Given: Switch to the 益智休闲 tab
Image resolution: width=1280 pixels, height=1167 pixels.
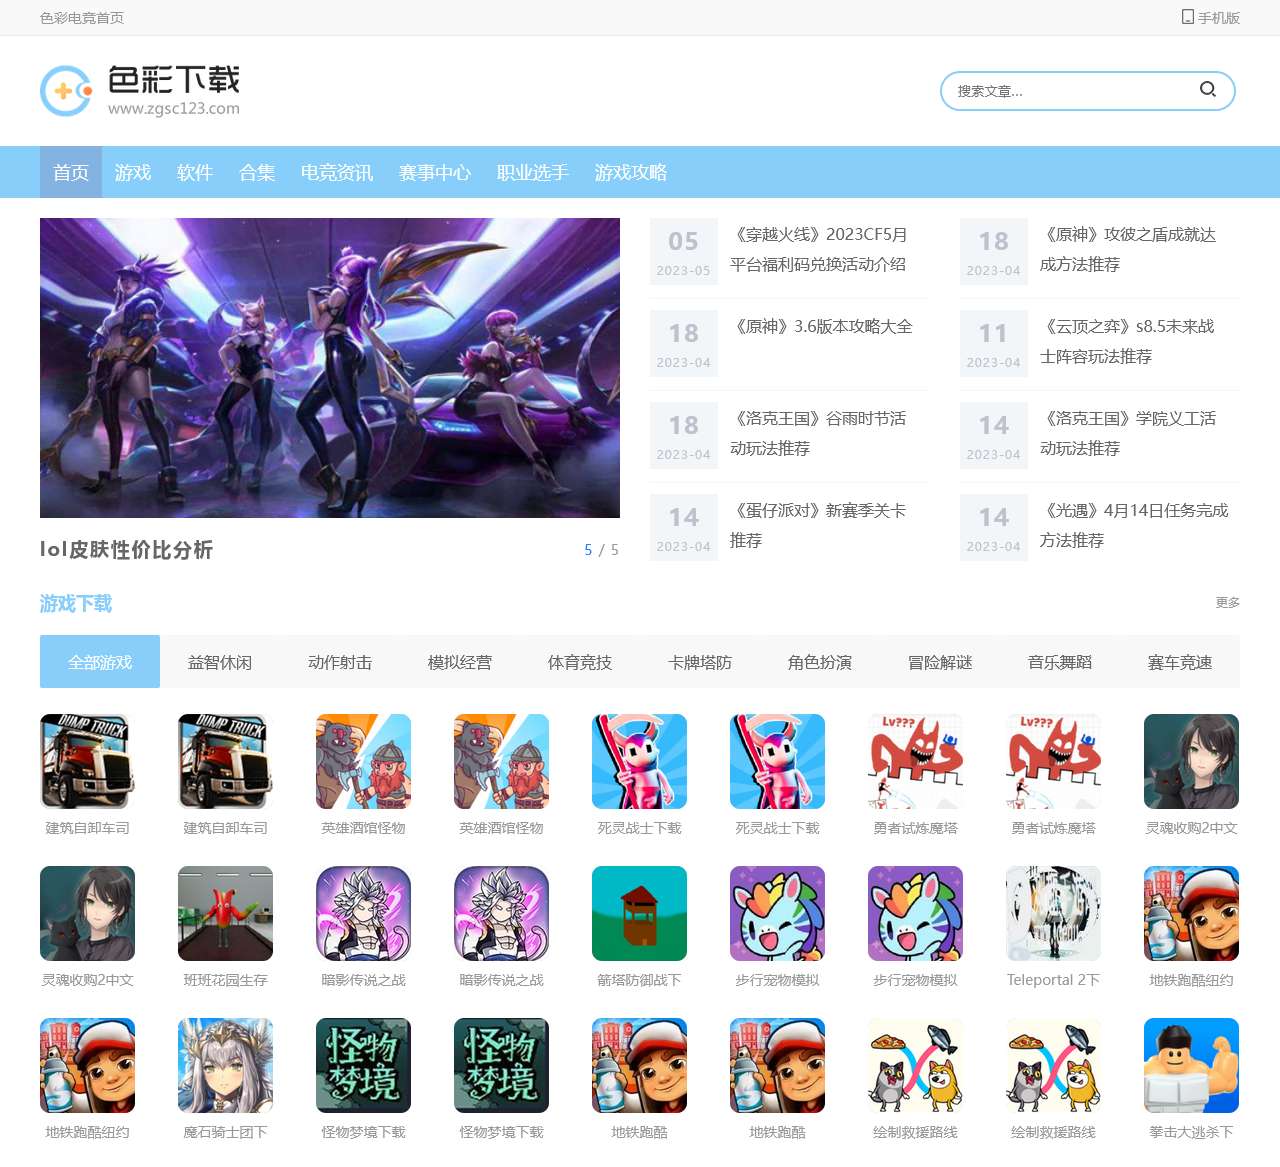Looking at the screenshot, I should point(220,661).
